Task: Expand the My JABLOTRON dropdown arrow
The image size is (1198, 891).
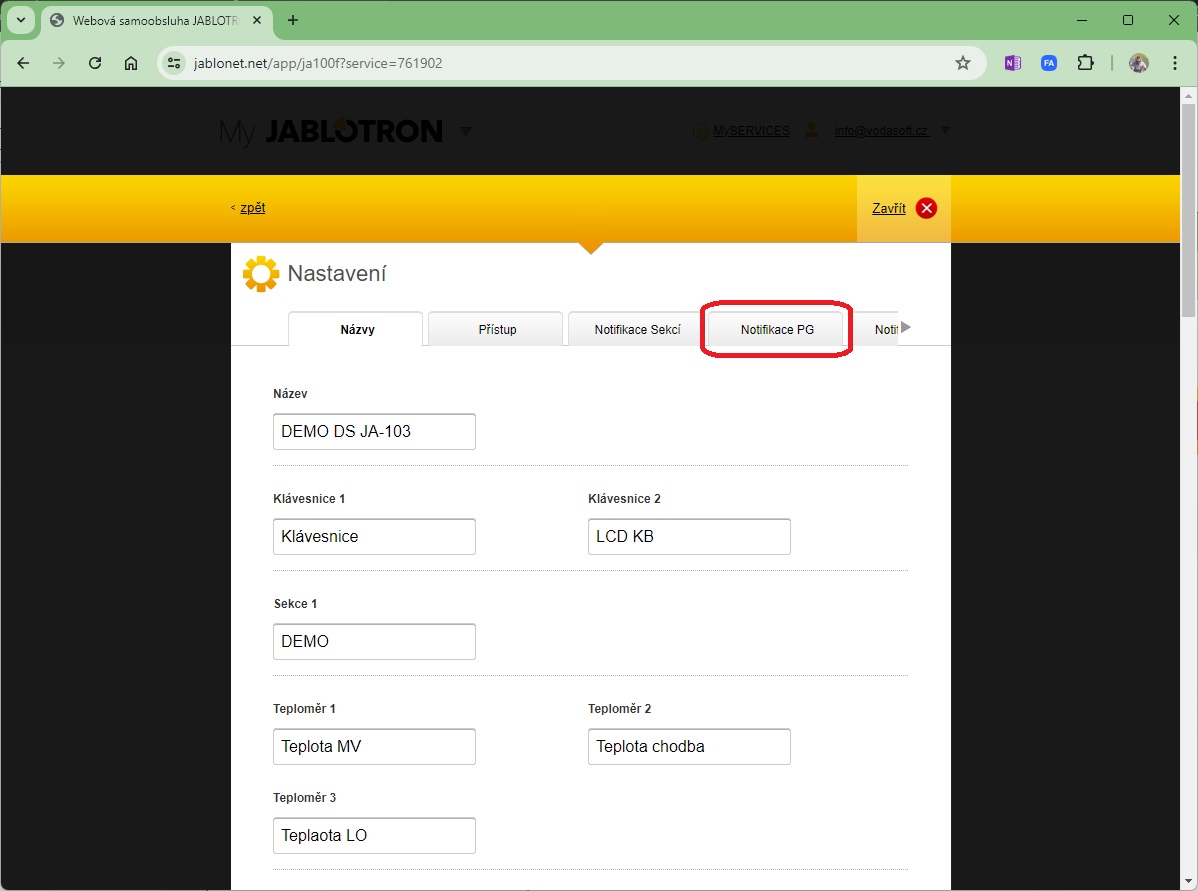Action: [x=465, y=131]
